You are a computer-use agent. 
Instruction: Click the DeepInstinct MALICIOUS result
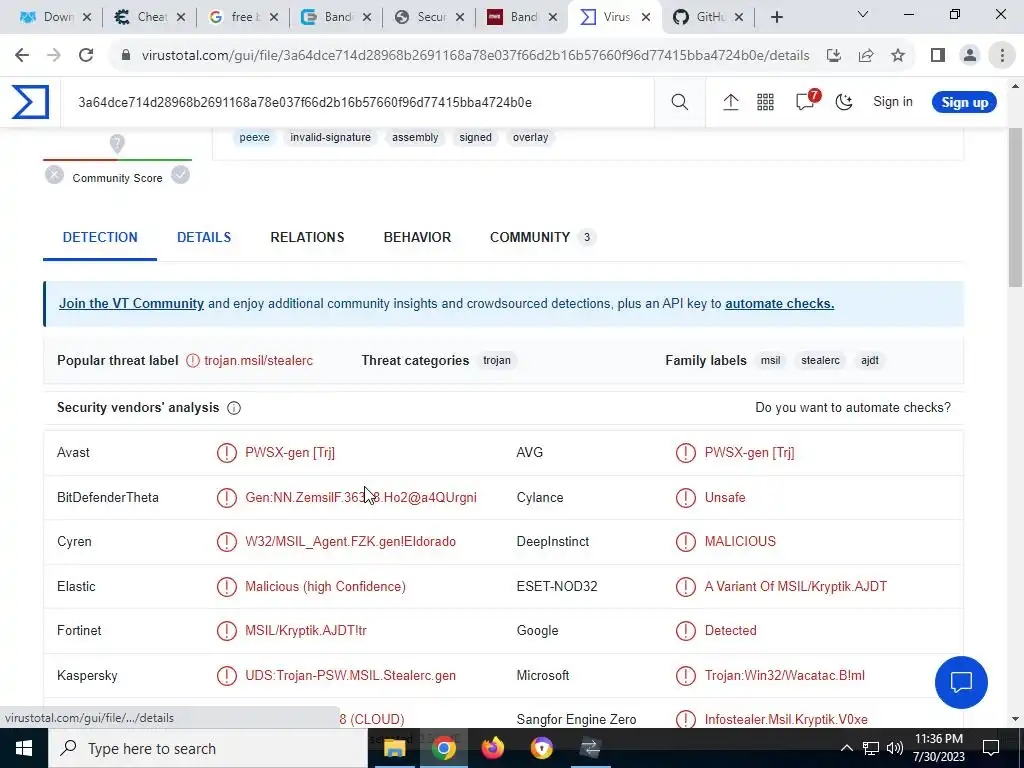tap(740, 541)
